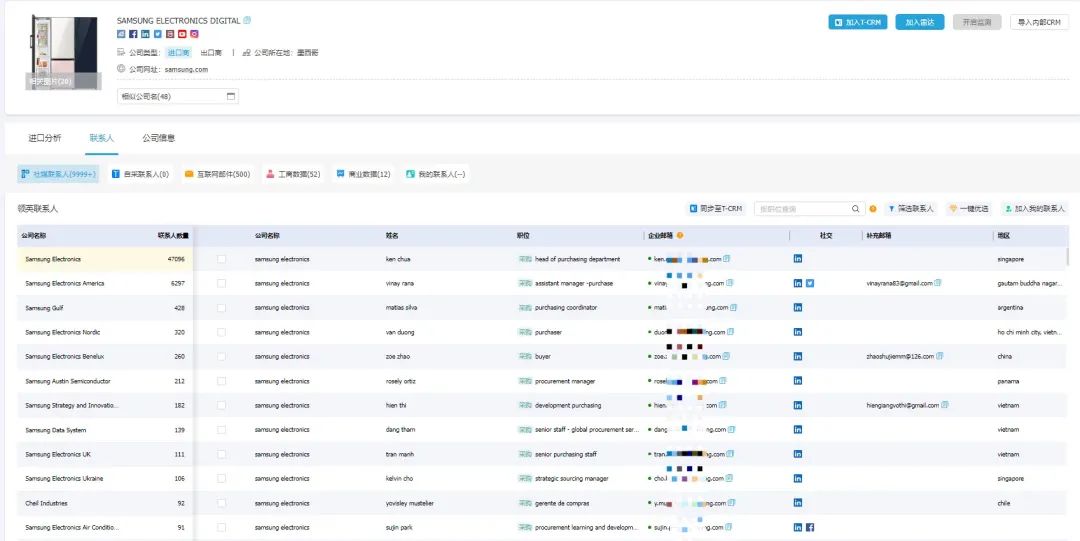Select the checkbox in zoe zhao's row
Image resolution: width=1080 pixels, height=541 pixels.
pyautogui.click(x=221, y=357)
